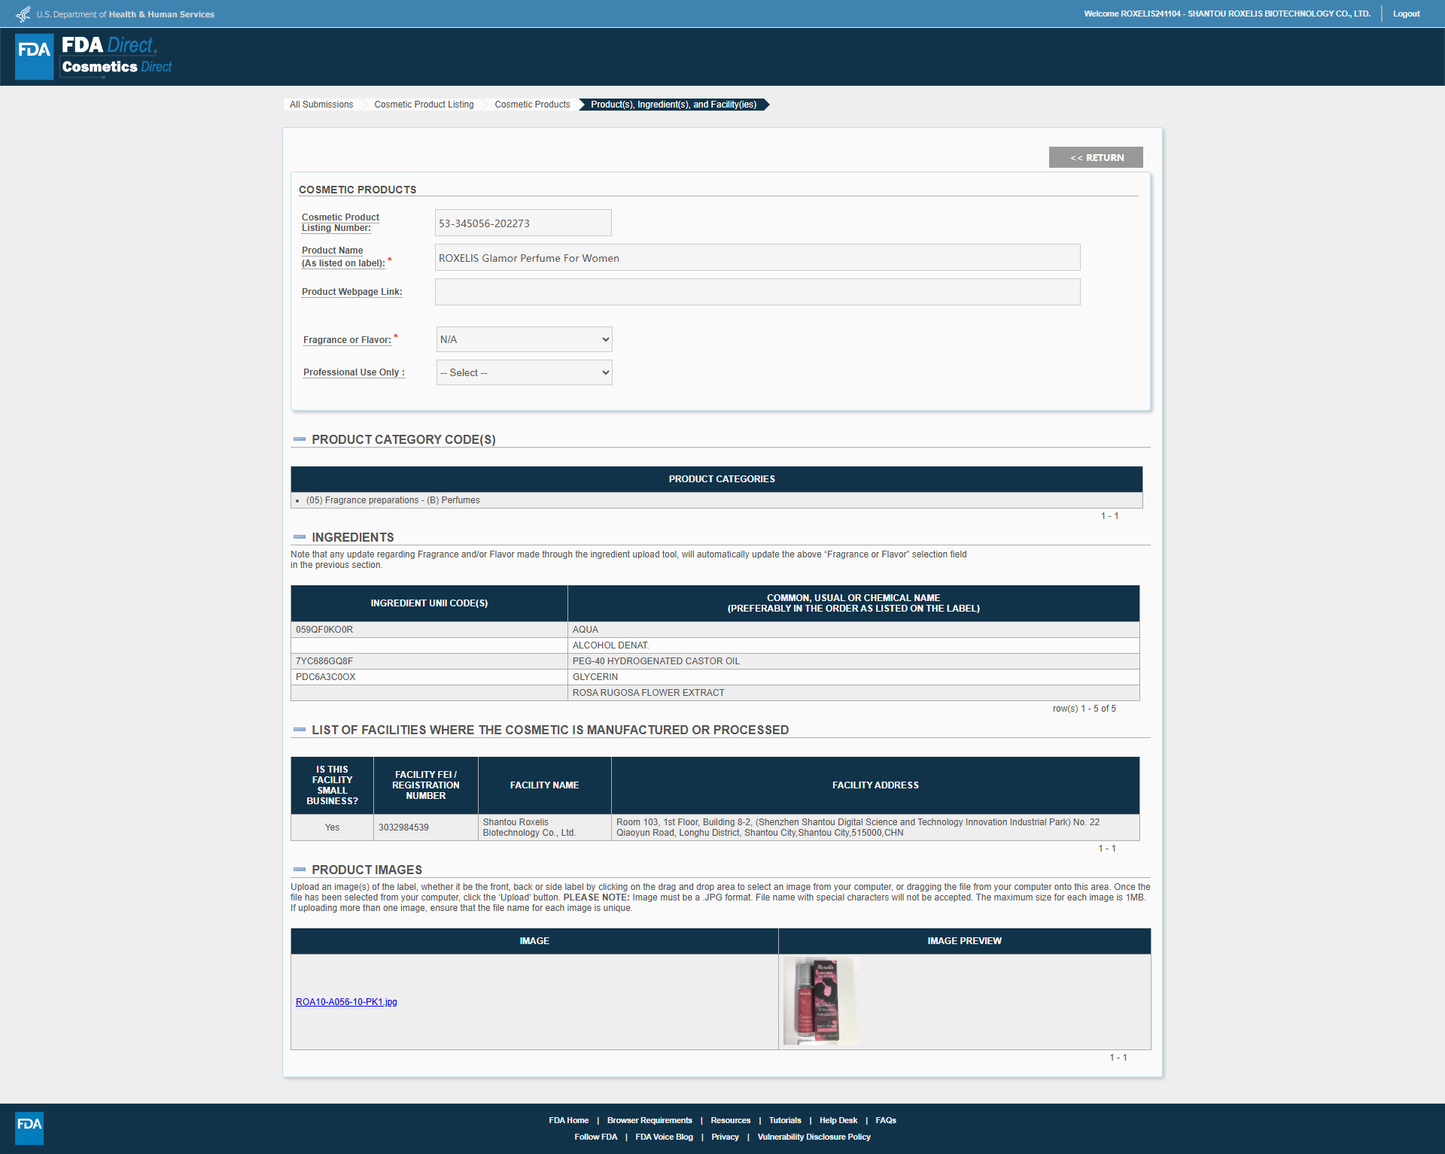1445x1154 pixels.
Task: Open the FDA Home footer link
Action: (x=569, y=1120)
